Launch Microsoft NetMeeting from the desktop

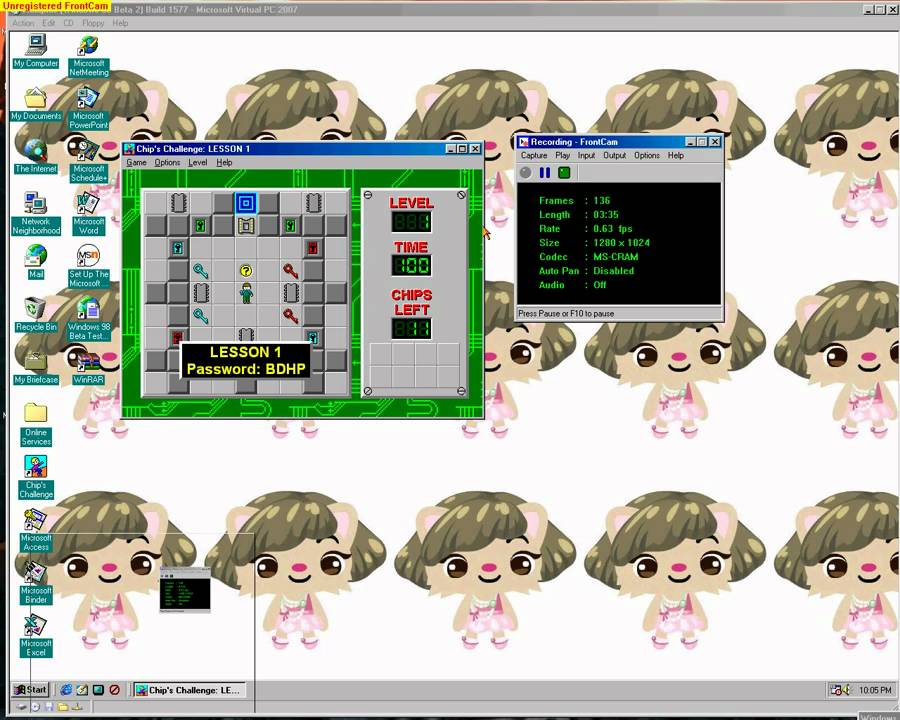click(88, 55)
